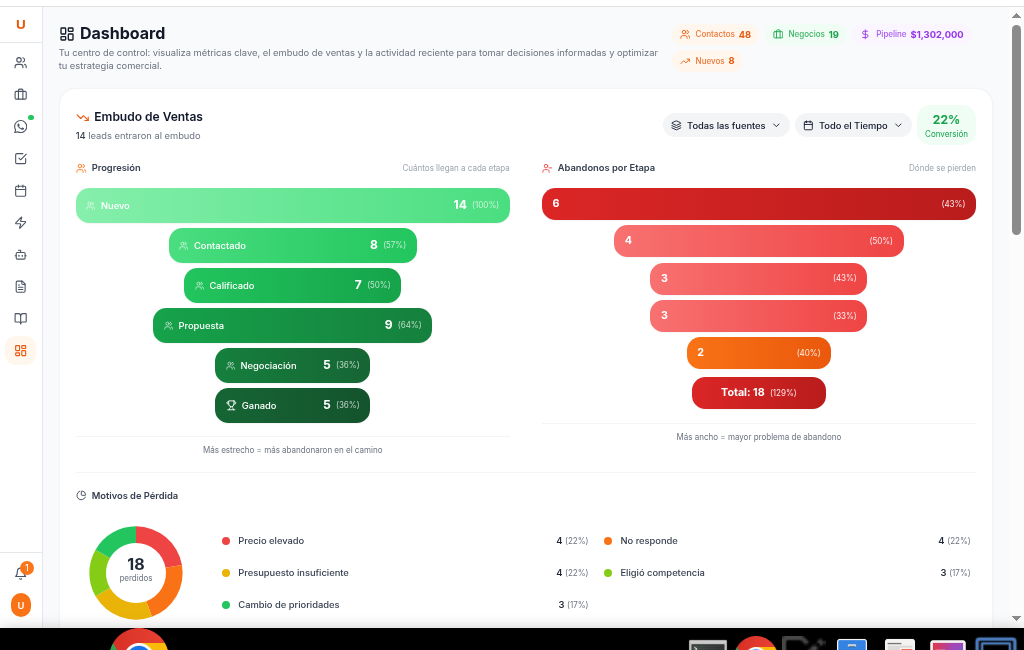Screen dimensions: 1024x650
Task: Open the Todo el Tiempo dropdown
Action: 853,125
